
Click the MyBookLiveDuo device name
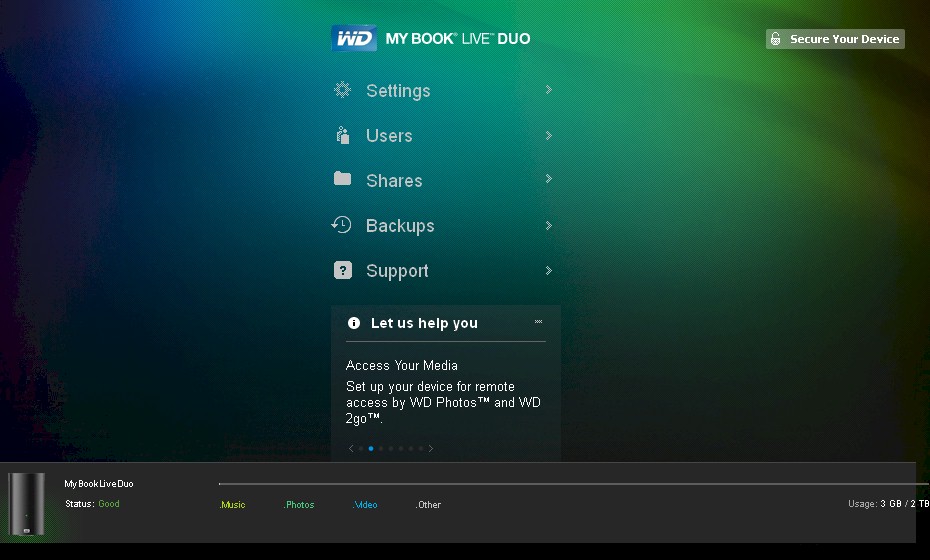coord(98,484)
